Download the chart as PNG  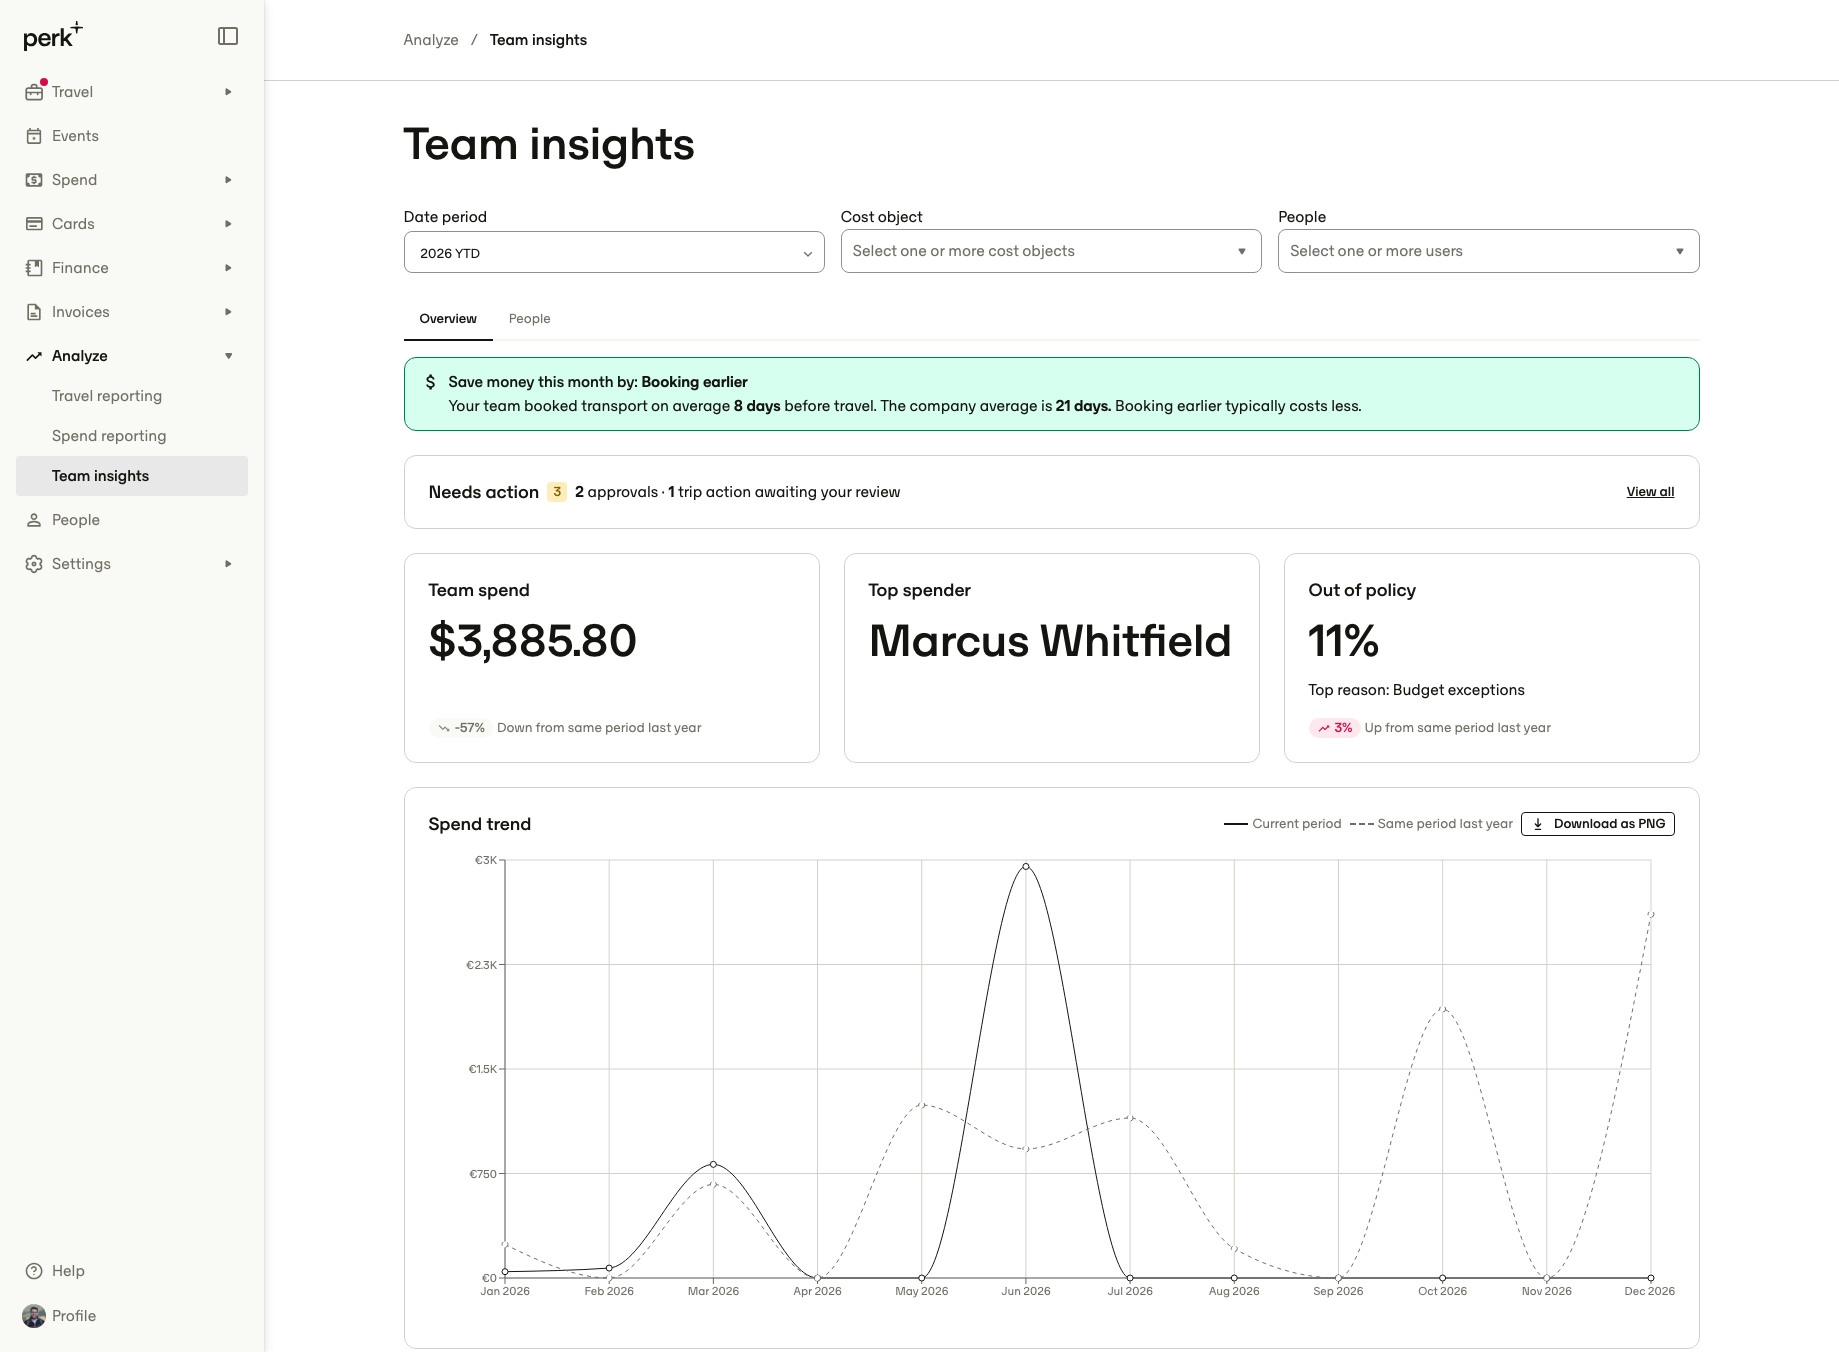point(1598,824)
